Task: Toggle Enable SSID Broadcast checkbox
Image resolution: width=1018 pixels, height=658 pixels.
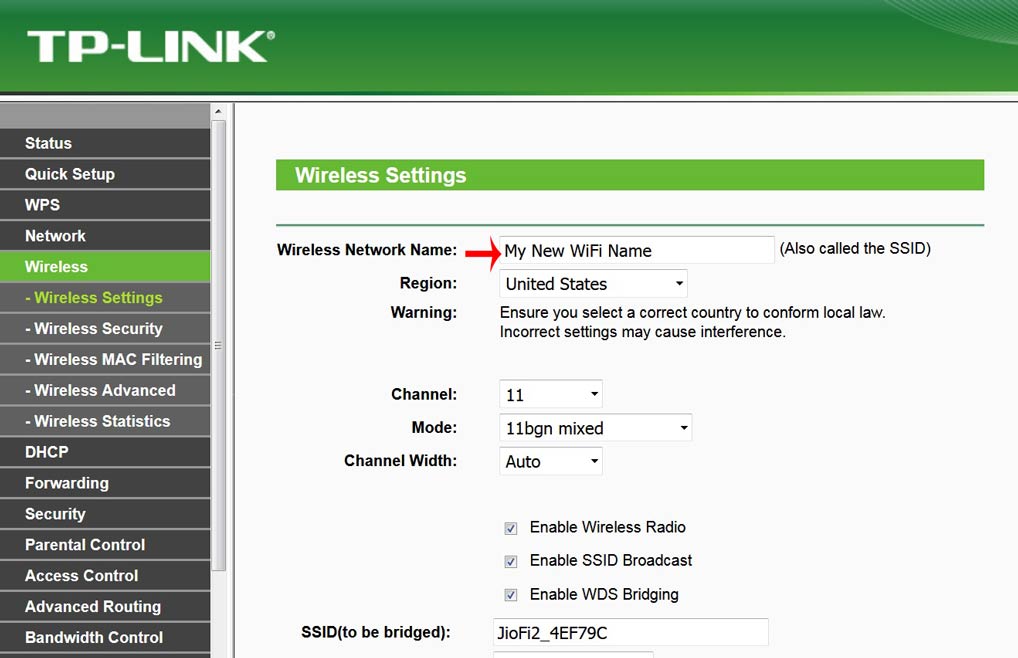Action: click(511, 561)
